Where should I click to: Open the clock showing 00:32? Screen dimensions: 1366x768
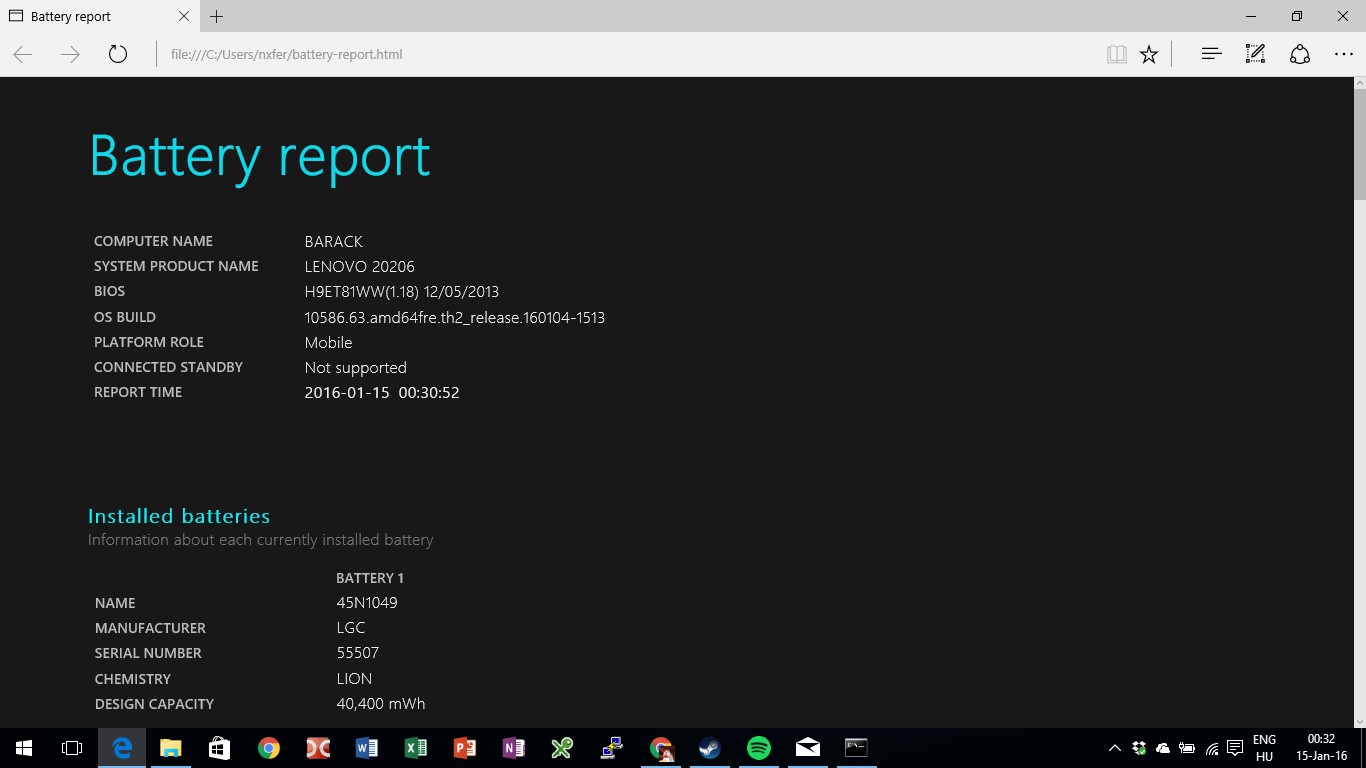point(1322,748)
